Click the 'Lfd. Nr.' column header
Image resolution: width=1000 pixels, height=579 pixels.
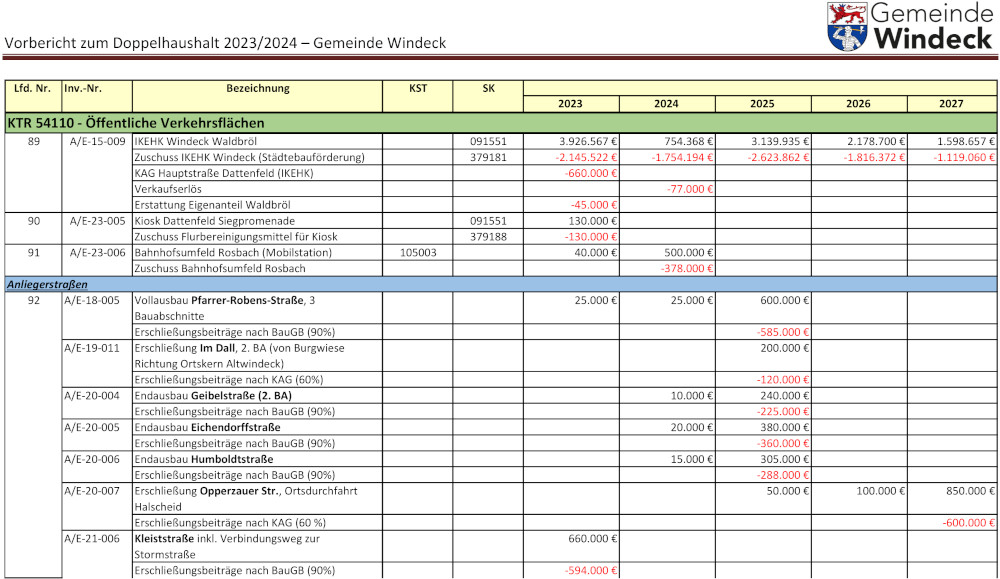tap(33, 88)
